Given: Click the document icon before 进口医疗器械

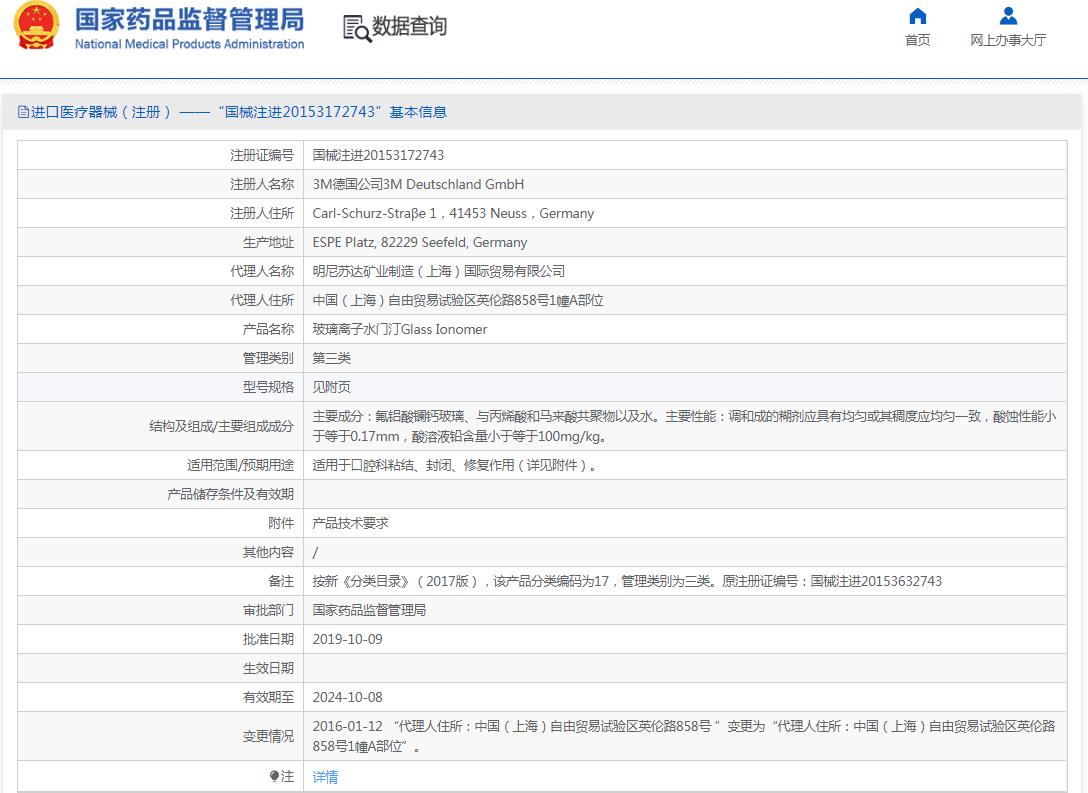Looking at the screenshot, I should (23, 112).
